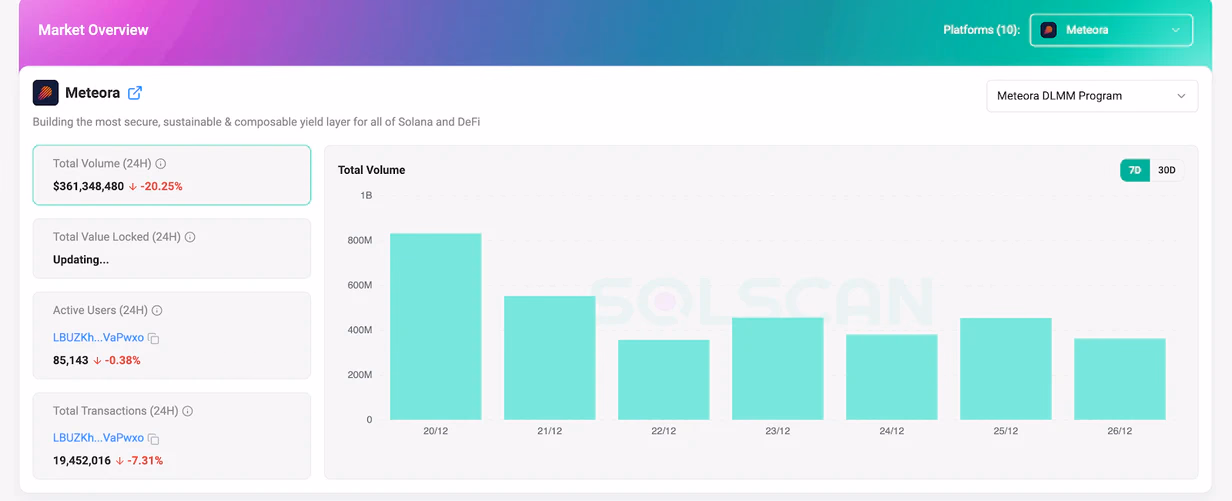This screenshot has width=1232, height=501.
Task: Open LBUZKh...VaPwxo link under Total Transactions
Action: [98, 438]
